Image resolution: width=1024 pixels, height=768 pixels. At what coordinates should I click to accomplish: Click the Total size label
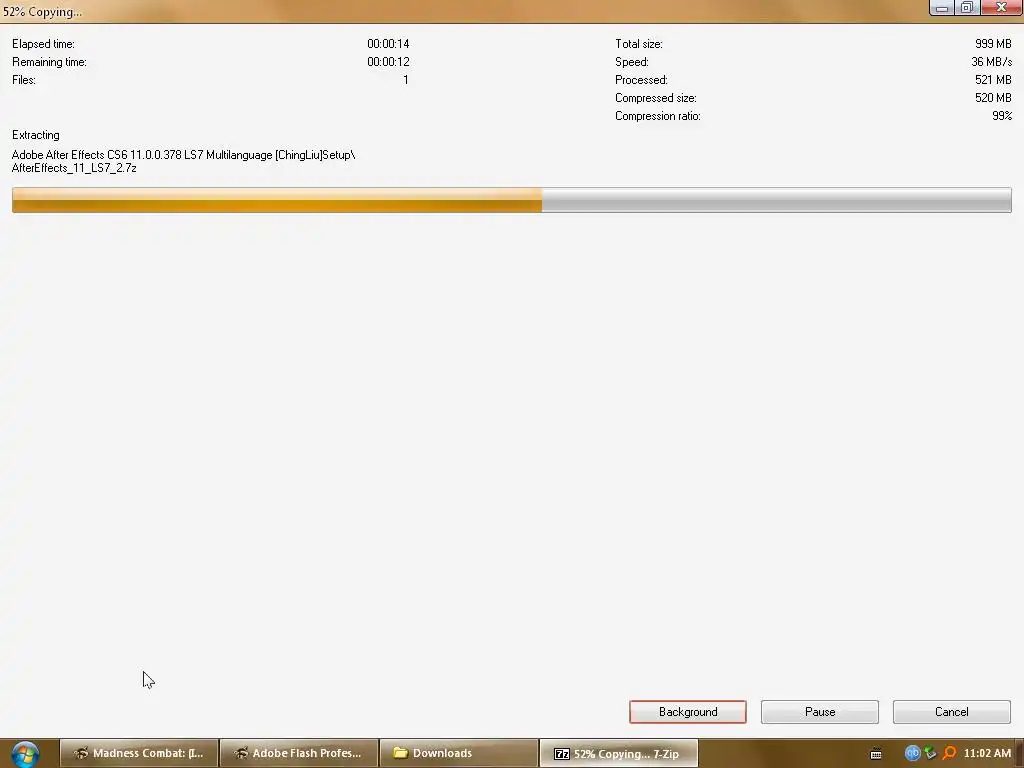point(639,44)
